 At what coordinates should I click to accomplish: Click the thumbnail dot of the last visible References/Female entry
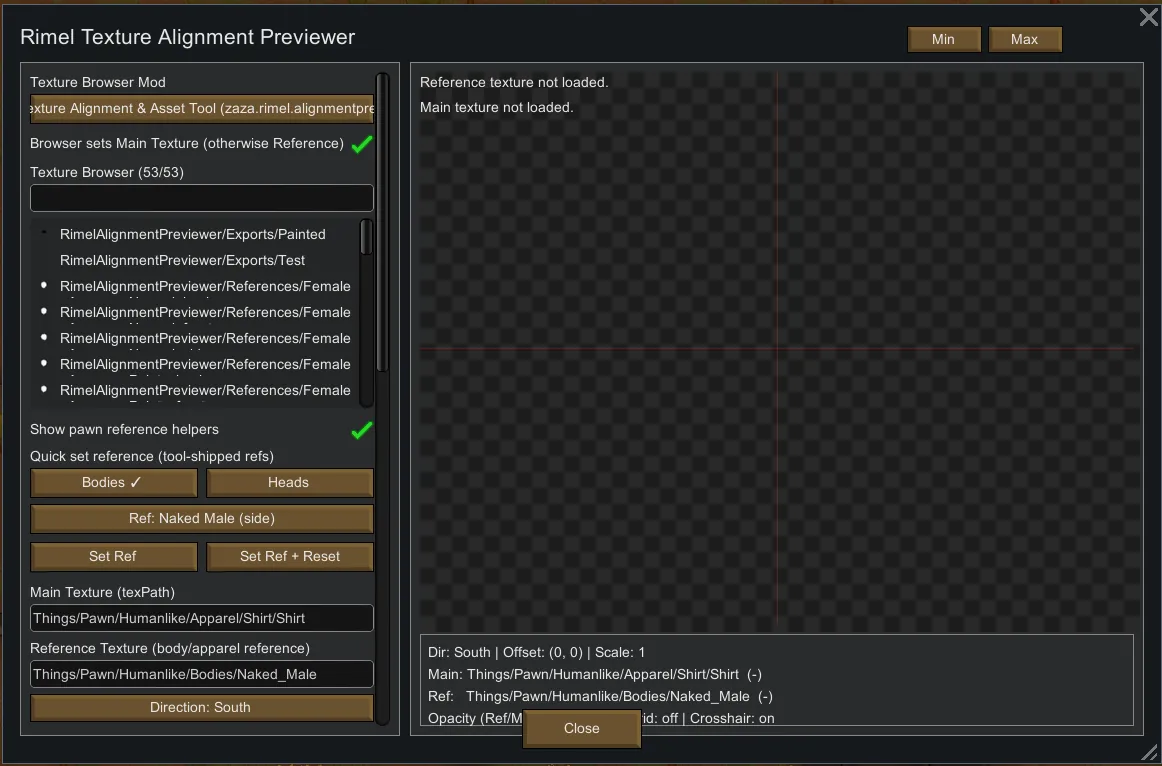44,390
